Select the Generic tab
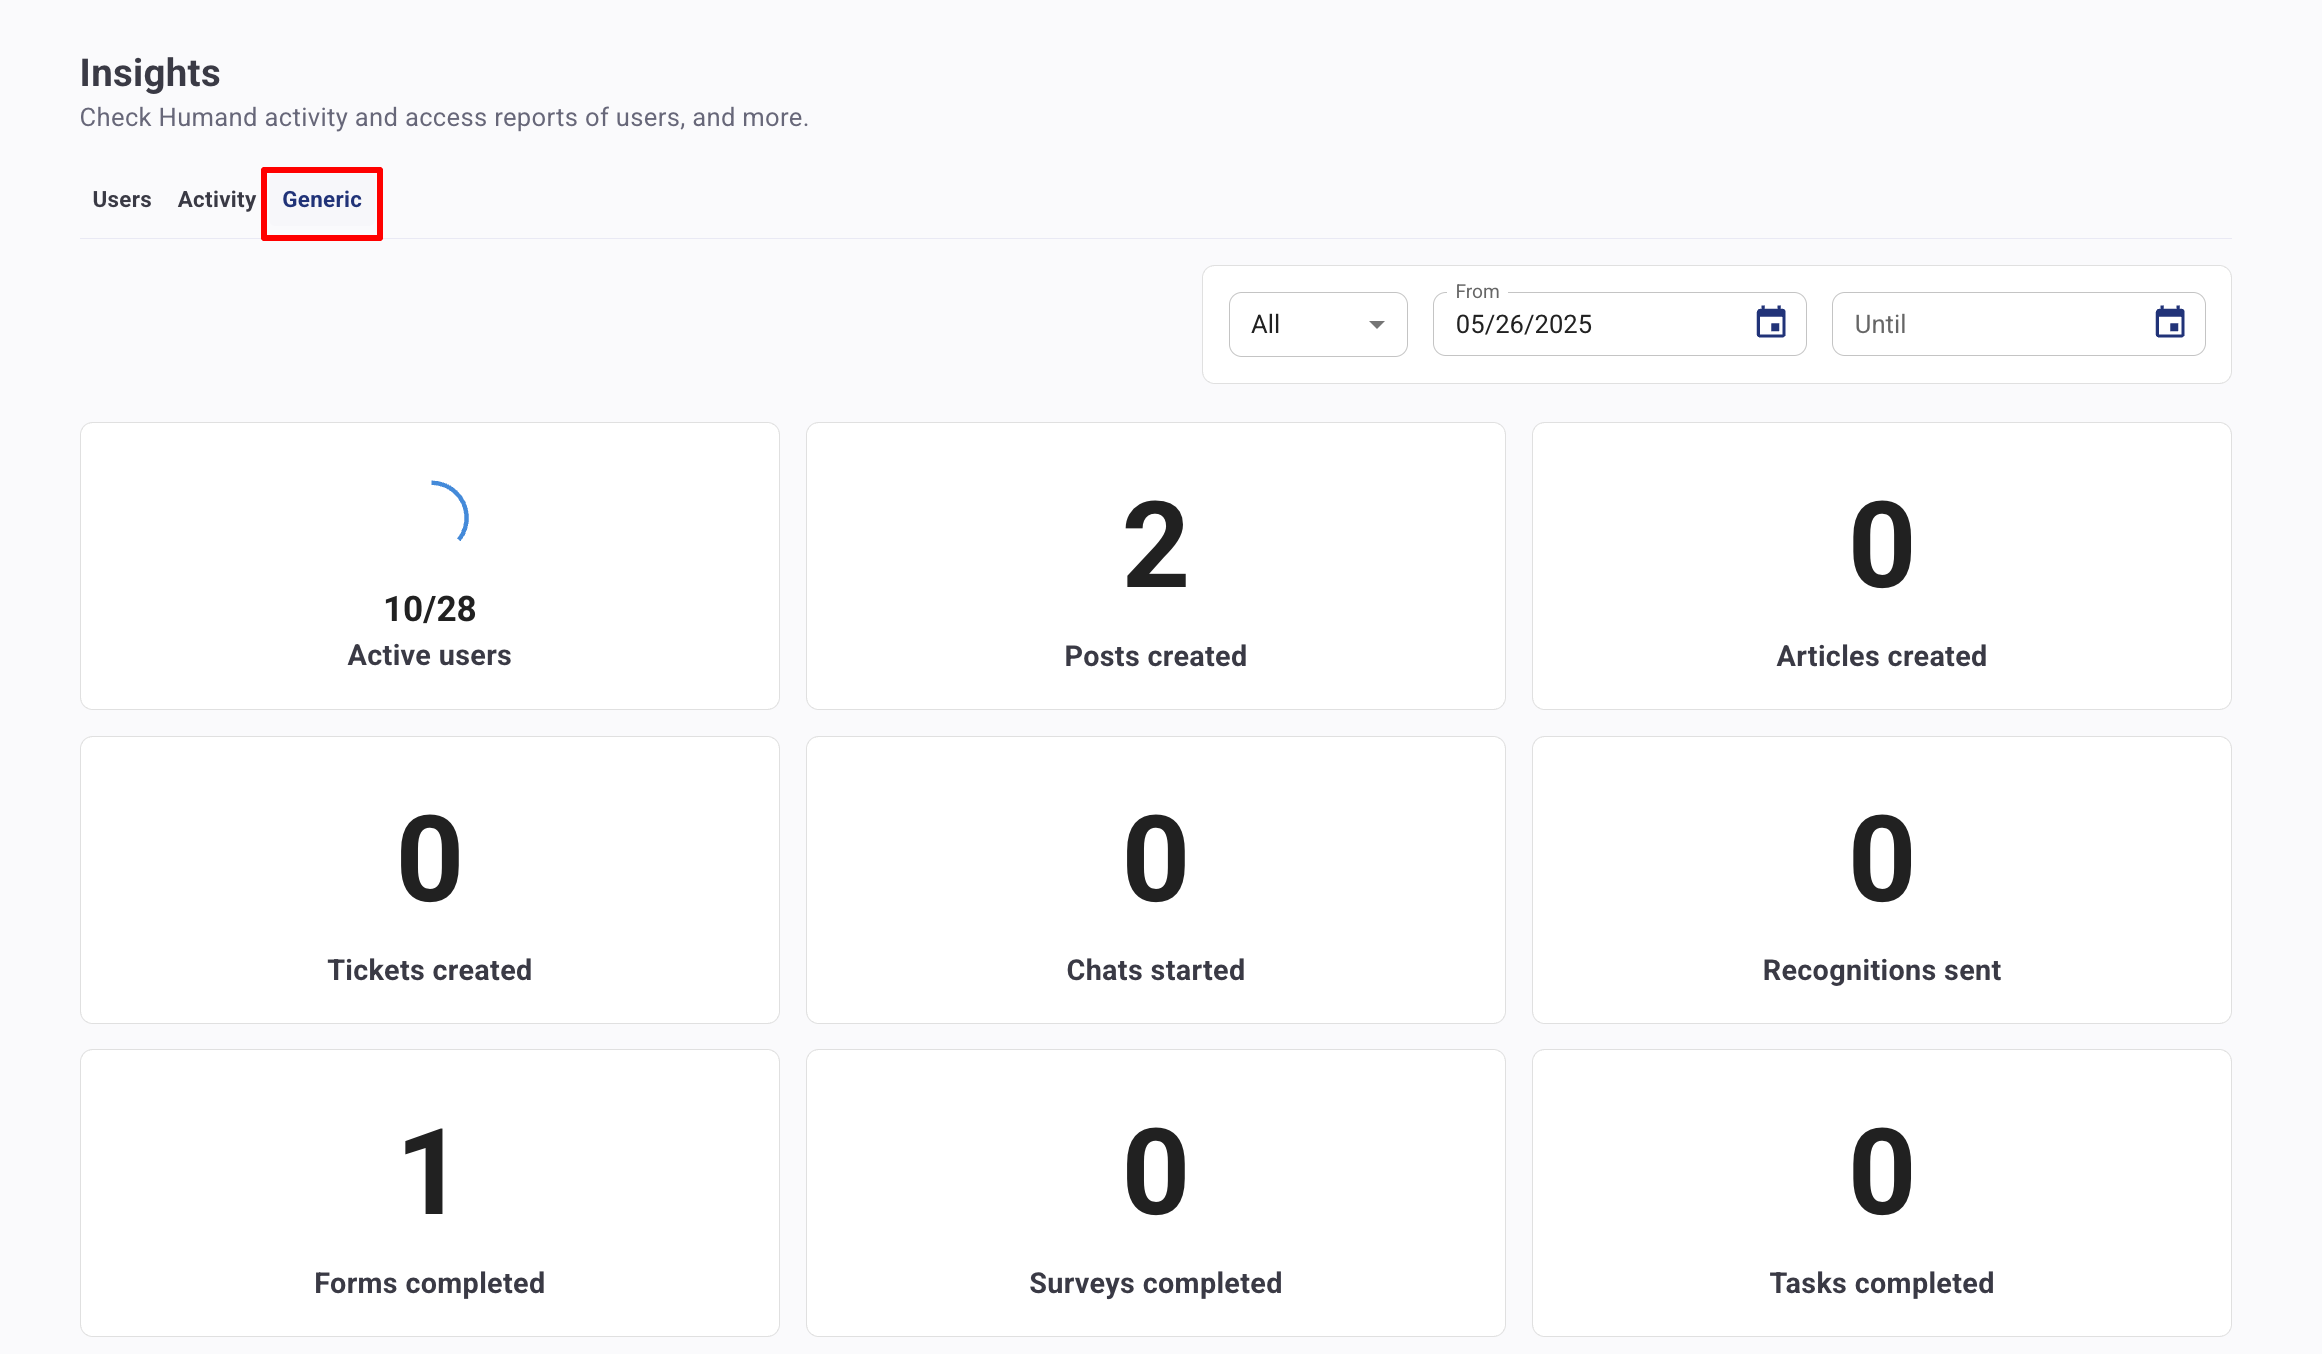 click(321, 199)
